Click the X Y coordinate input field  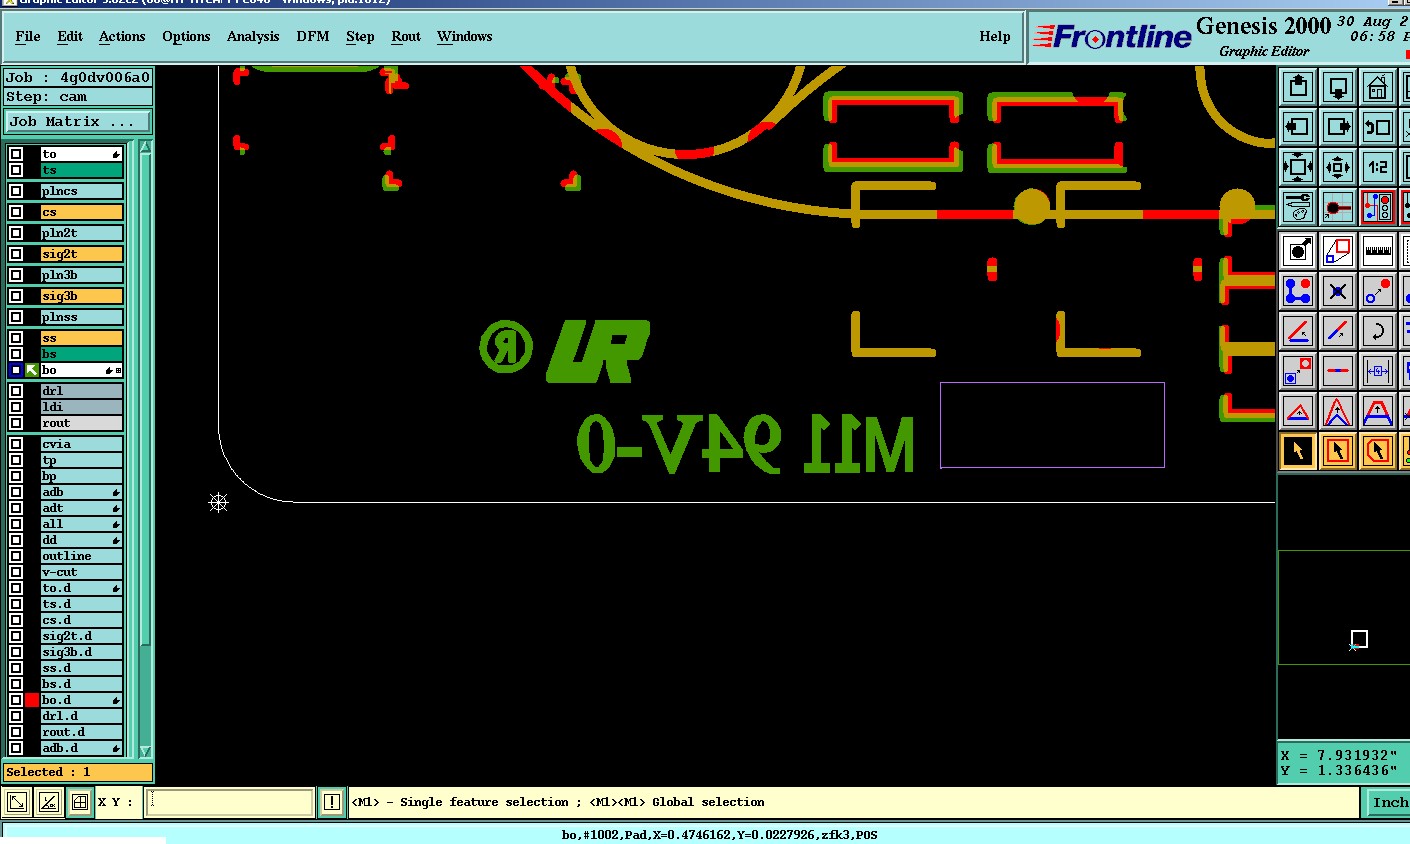[230, 802]
